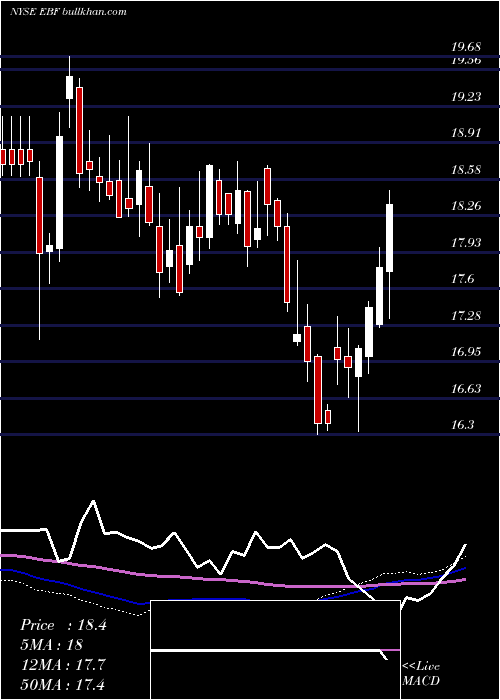This screenshot has width=500, height=700.
Task: Click the '50MA : 17.4' readout
Action: [62, 684]
